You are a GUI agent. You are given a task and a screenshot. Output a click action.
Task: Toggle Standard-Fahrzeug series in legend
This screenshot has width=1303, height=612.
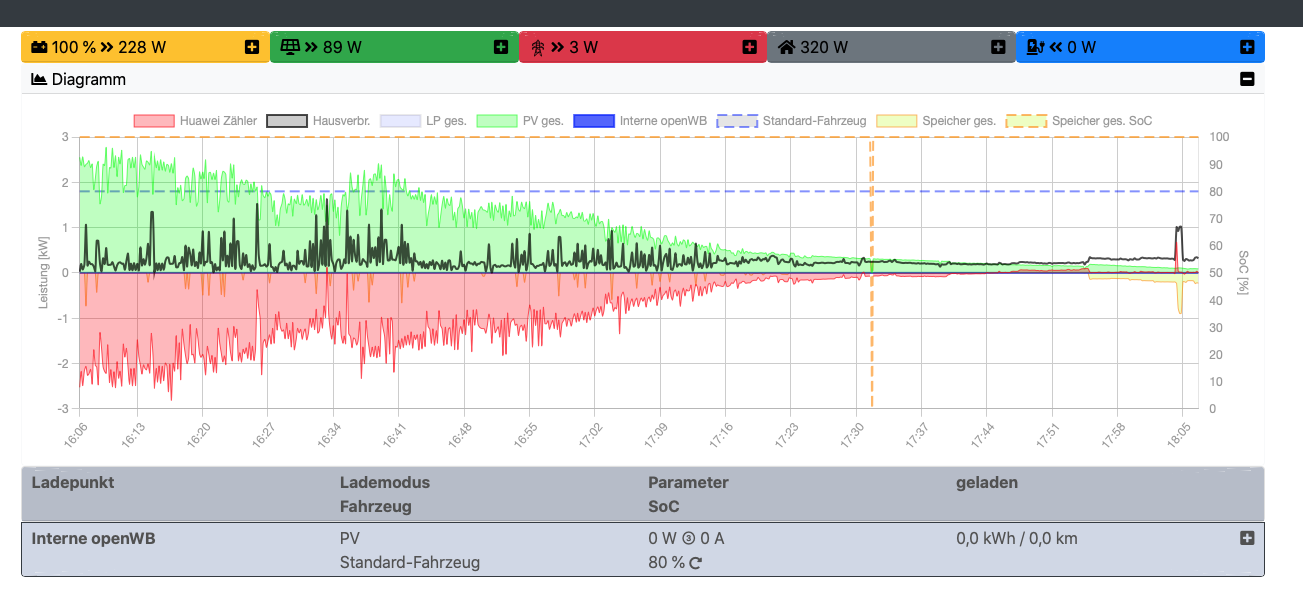coord(792,121)
